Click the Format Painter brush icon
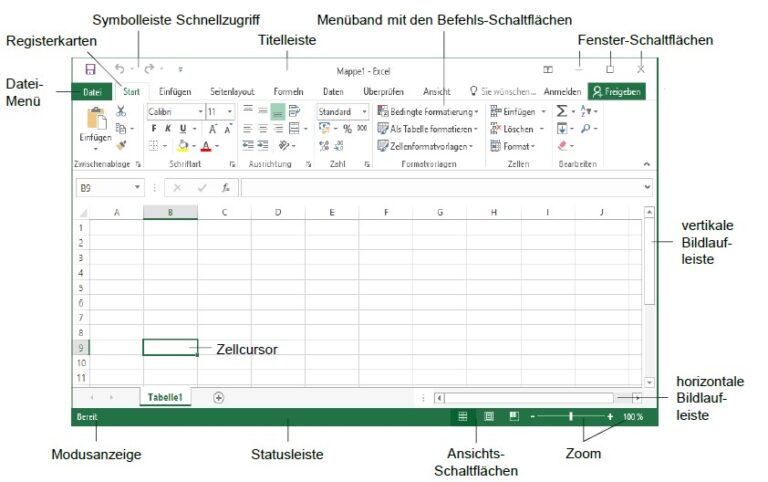 pyautogui.click(x=121, y=145)
